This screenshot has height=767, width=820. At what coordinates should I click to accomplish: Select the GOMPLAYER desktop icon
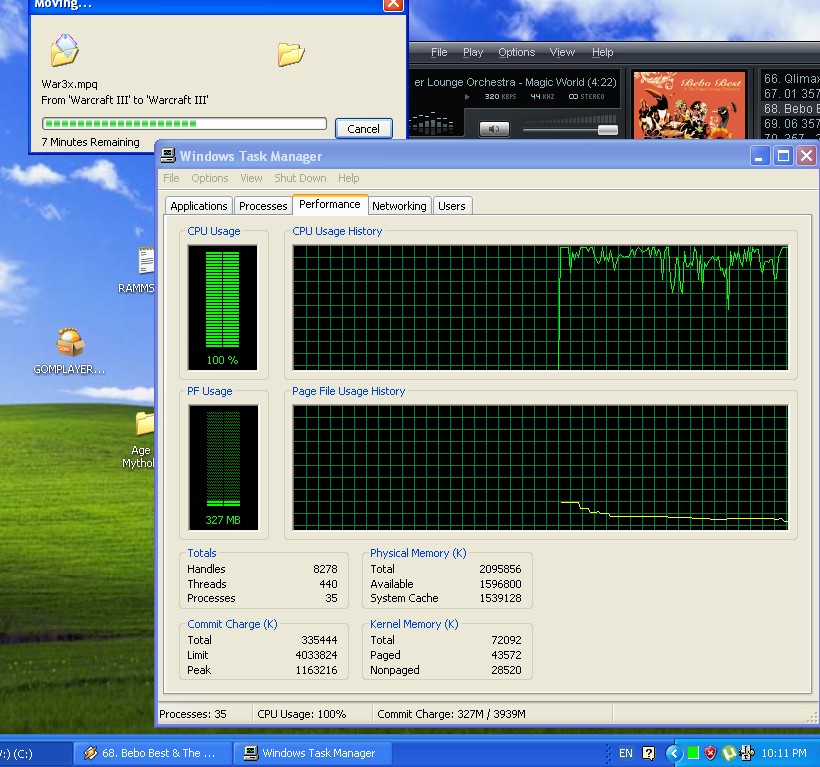pos(70,342)
